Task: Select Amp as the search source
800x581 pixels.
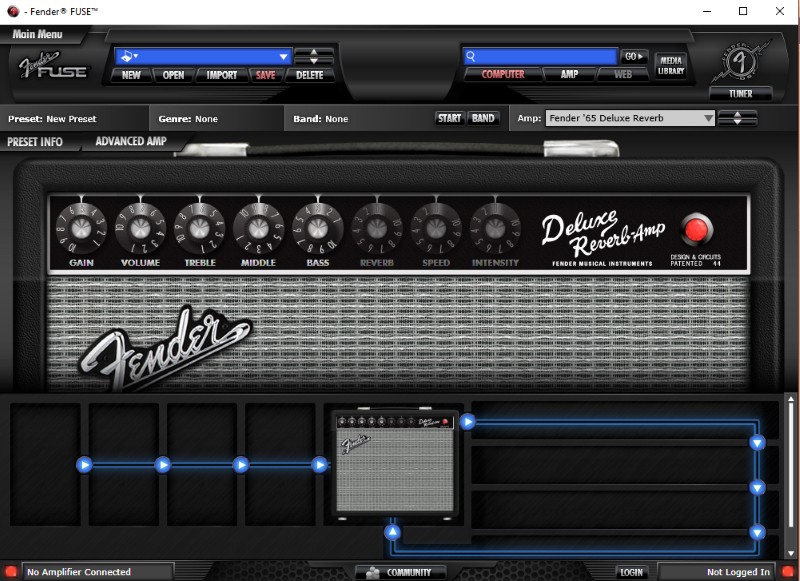Action: [x=569, y=75]
